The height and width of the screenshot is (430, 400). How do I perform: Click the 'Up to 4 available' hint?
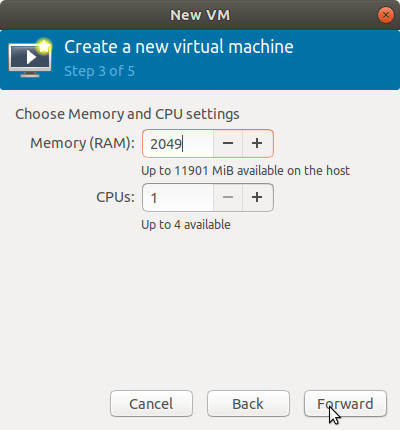pos(186,225)
